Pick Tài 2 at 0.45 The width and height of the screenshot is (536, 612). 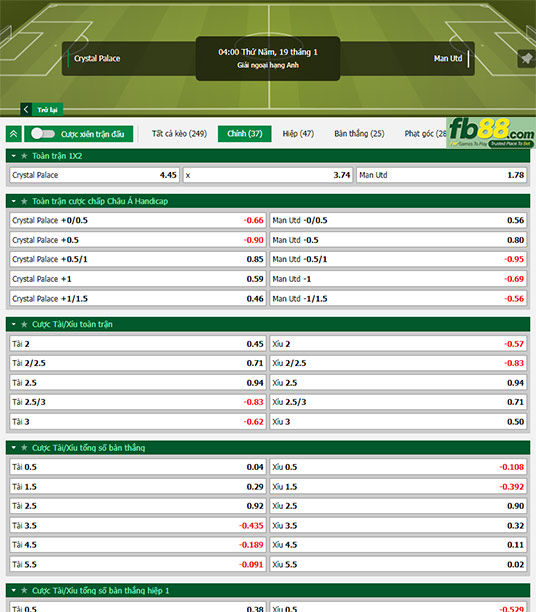coord(138,344)
